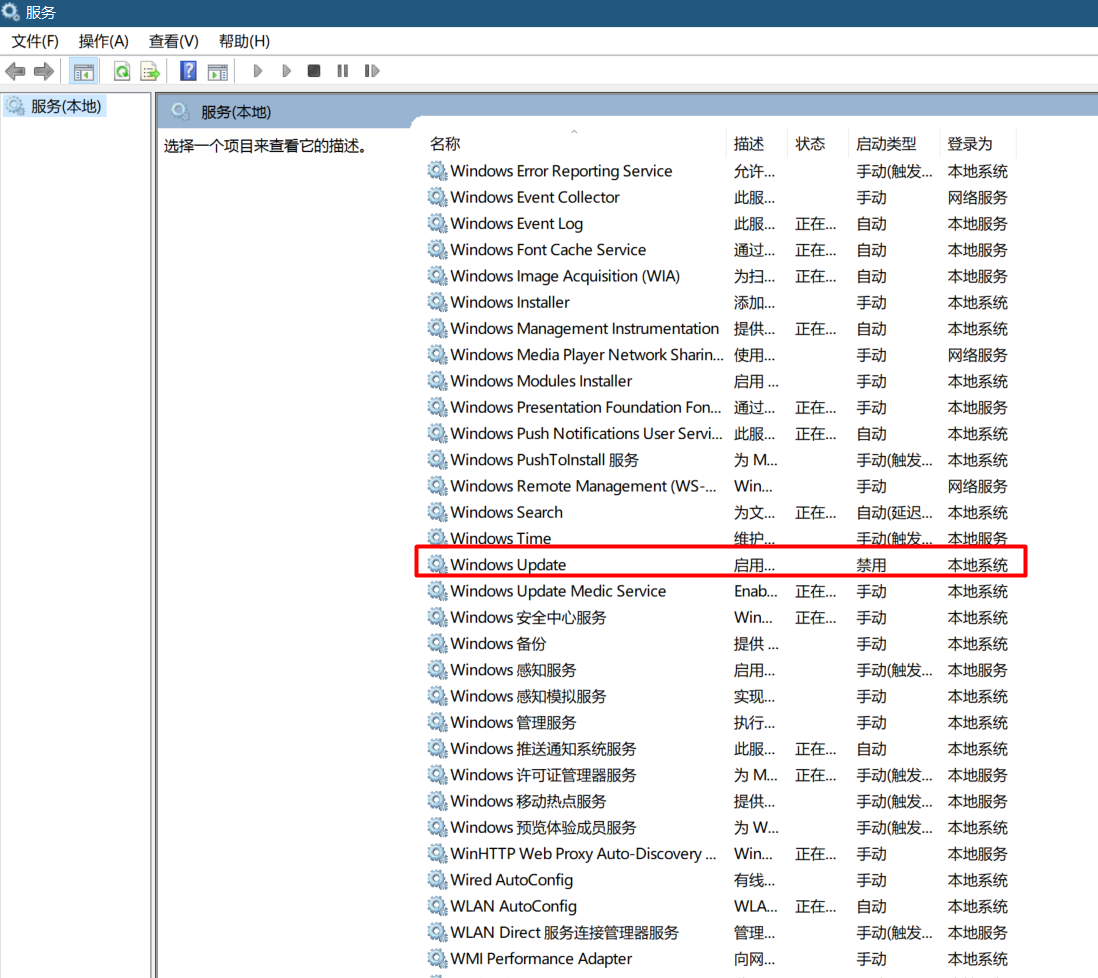This screenshot has width=1098, height=978.
Task: Open Help via the question-mark icon
Action: (188, 71)
